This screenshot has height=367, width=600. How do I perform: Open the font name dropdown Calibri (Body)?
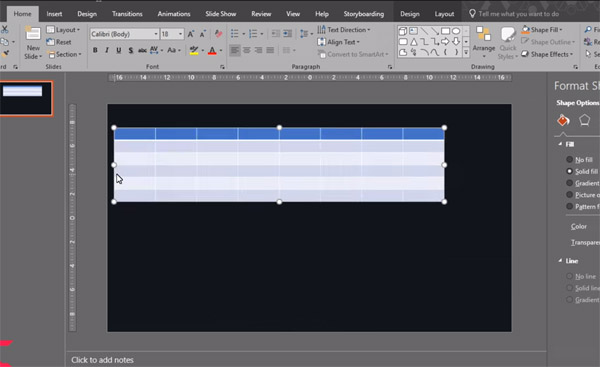(156, 34)
